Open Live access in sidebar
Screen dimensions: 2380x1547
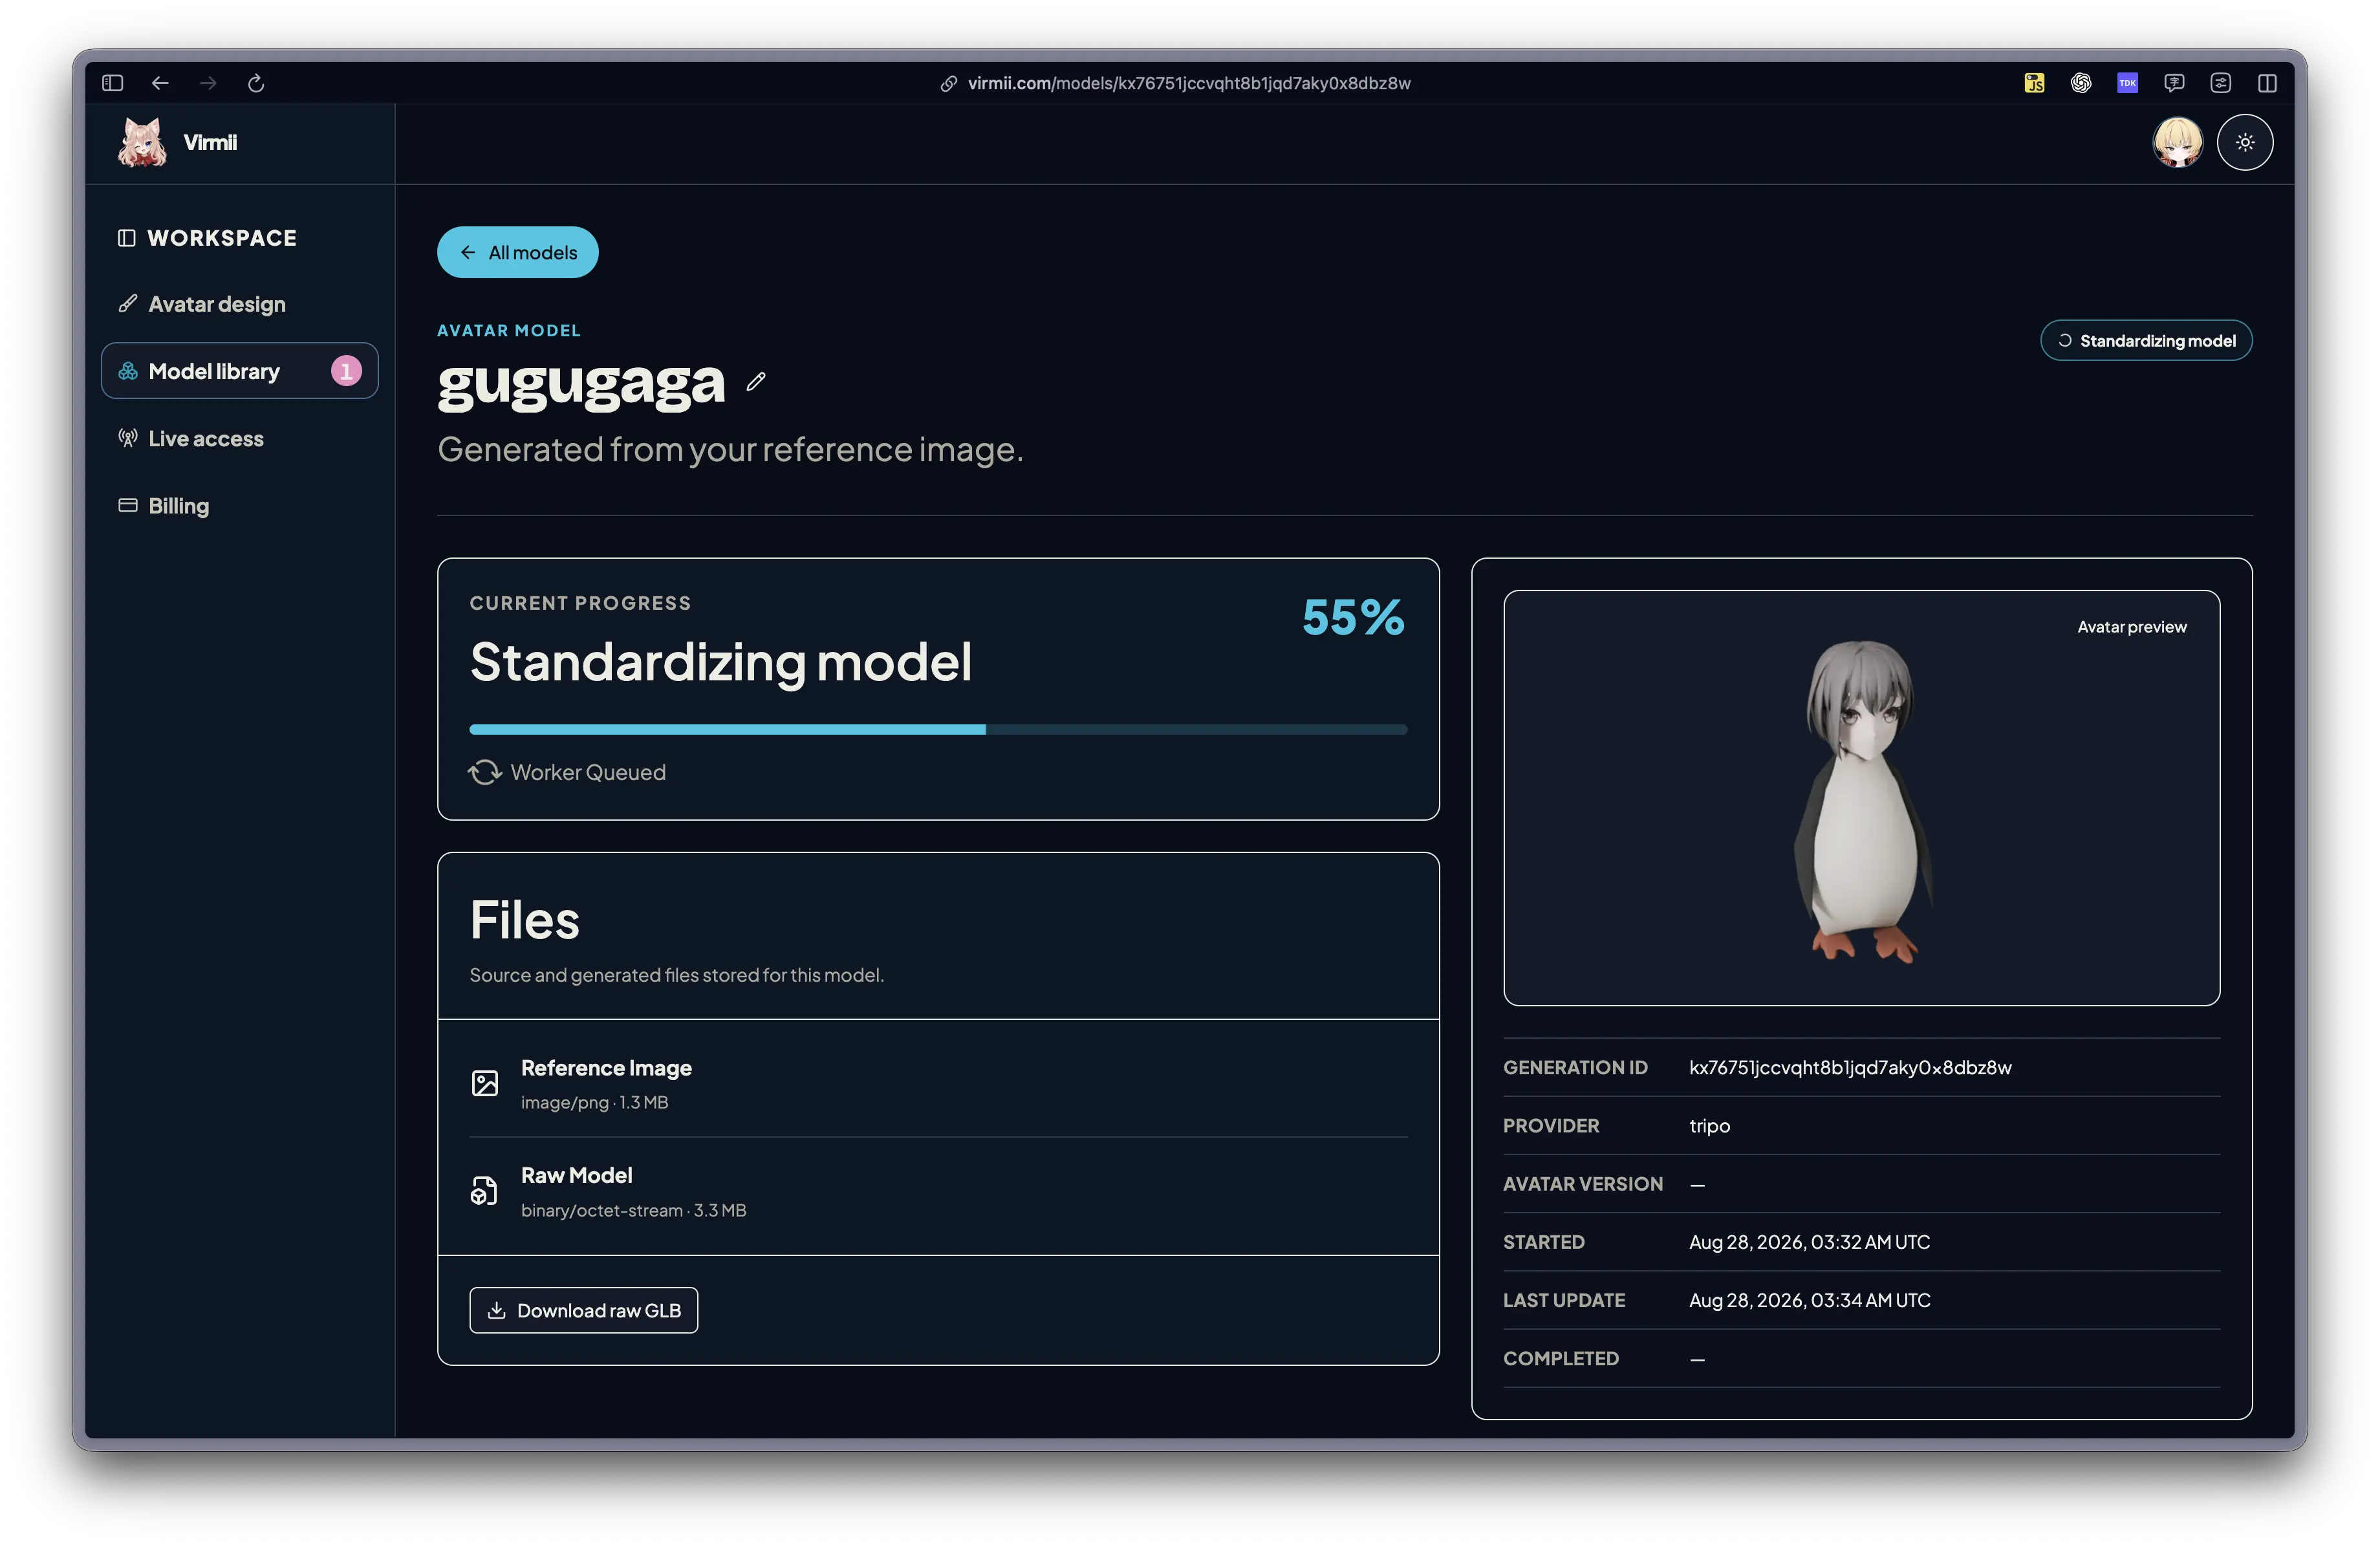pyautogui.click(x=240, y=438)
